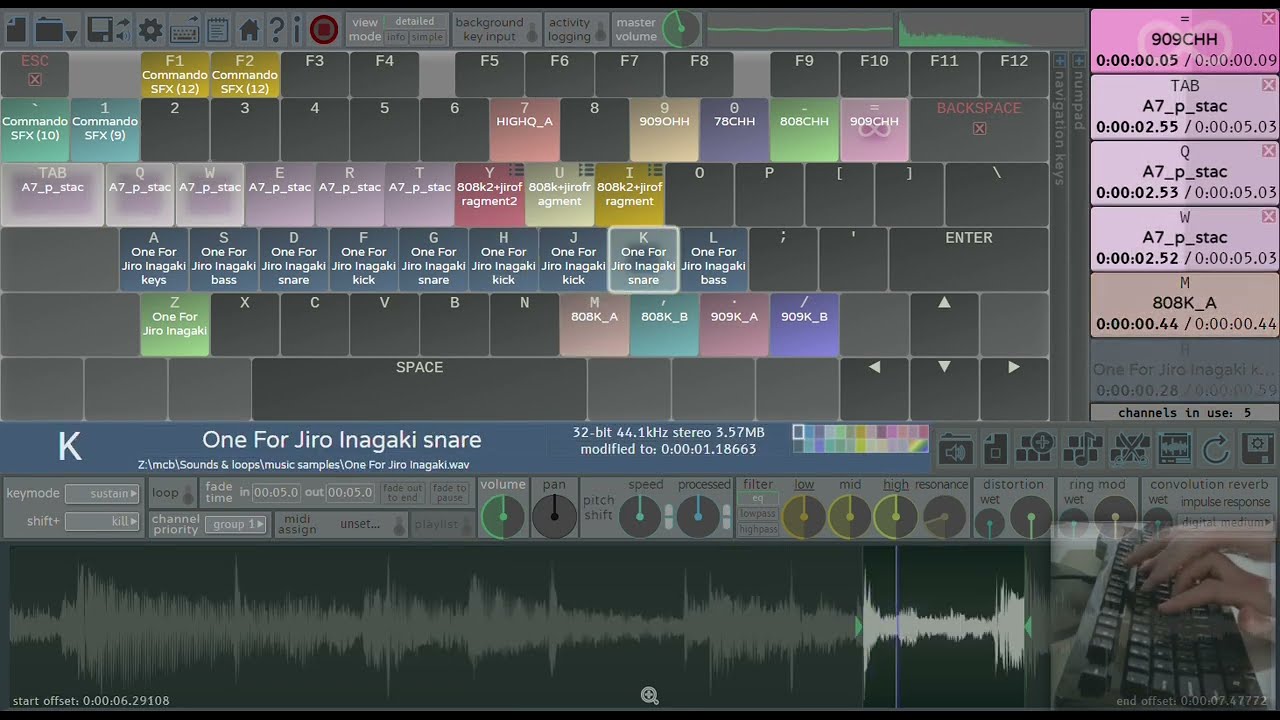Screen dimensions: 1280x720
Task: Select the Z key One For Jiro Inagaki
Action: [x=175, y=324]
